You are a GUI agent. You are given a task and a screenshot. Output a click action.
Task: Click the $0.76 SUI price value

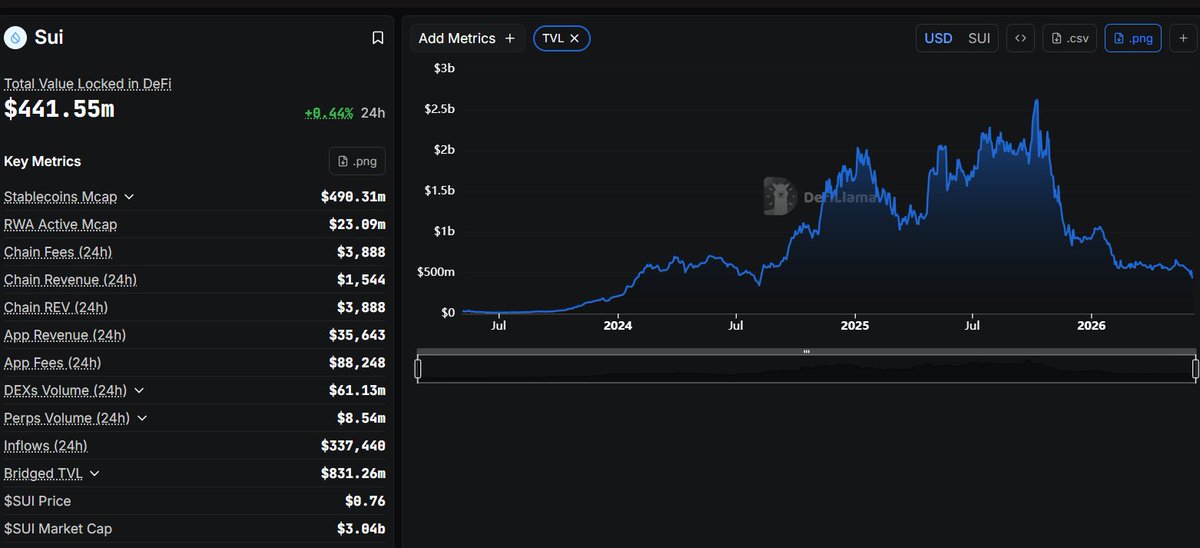(365, 501)
